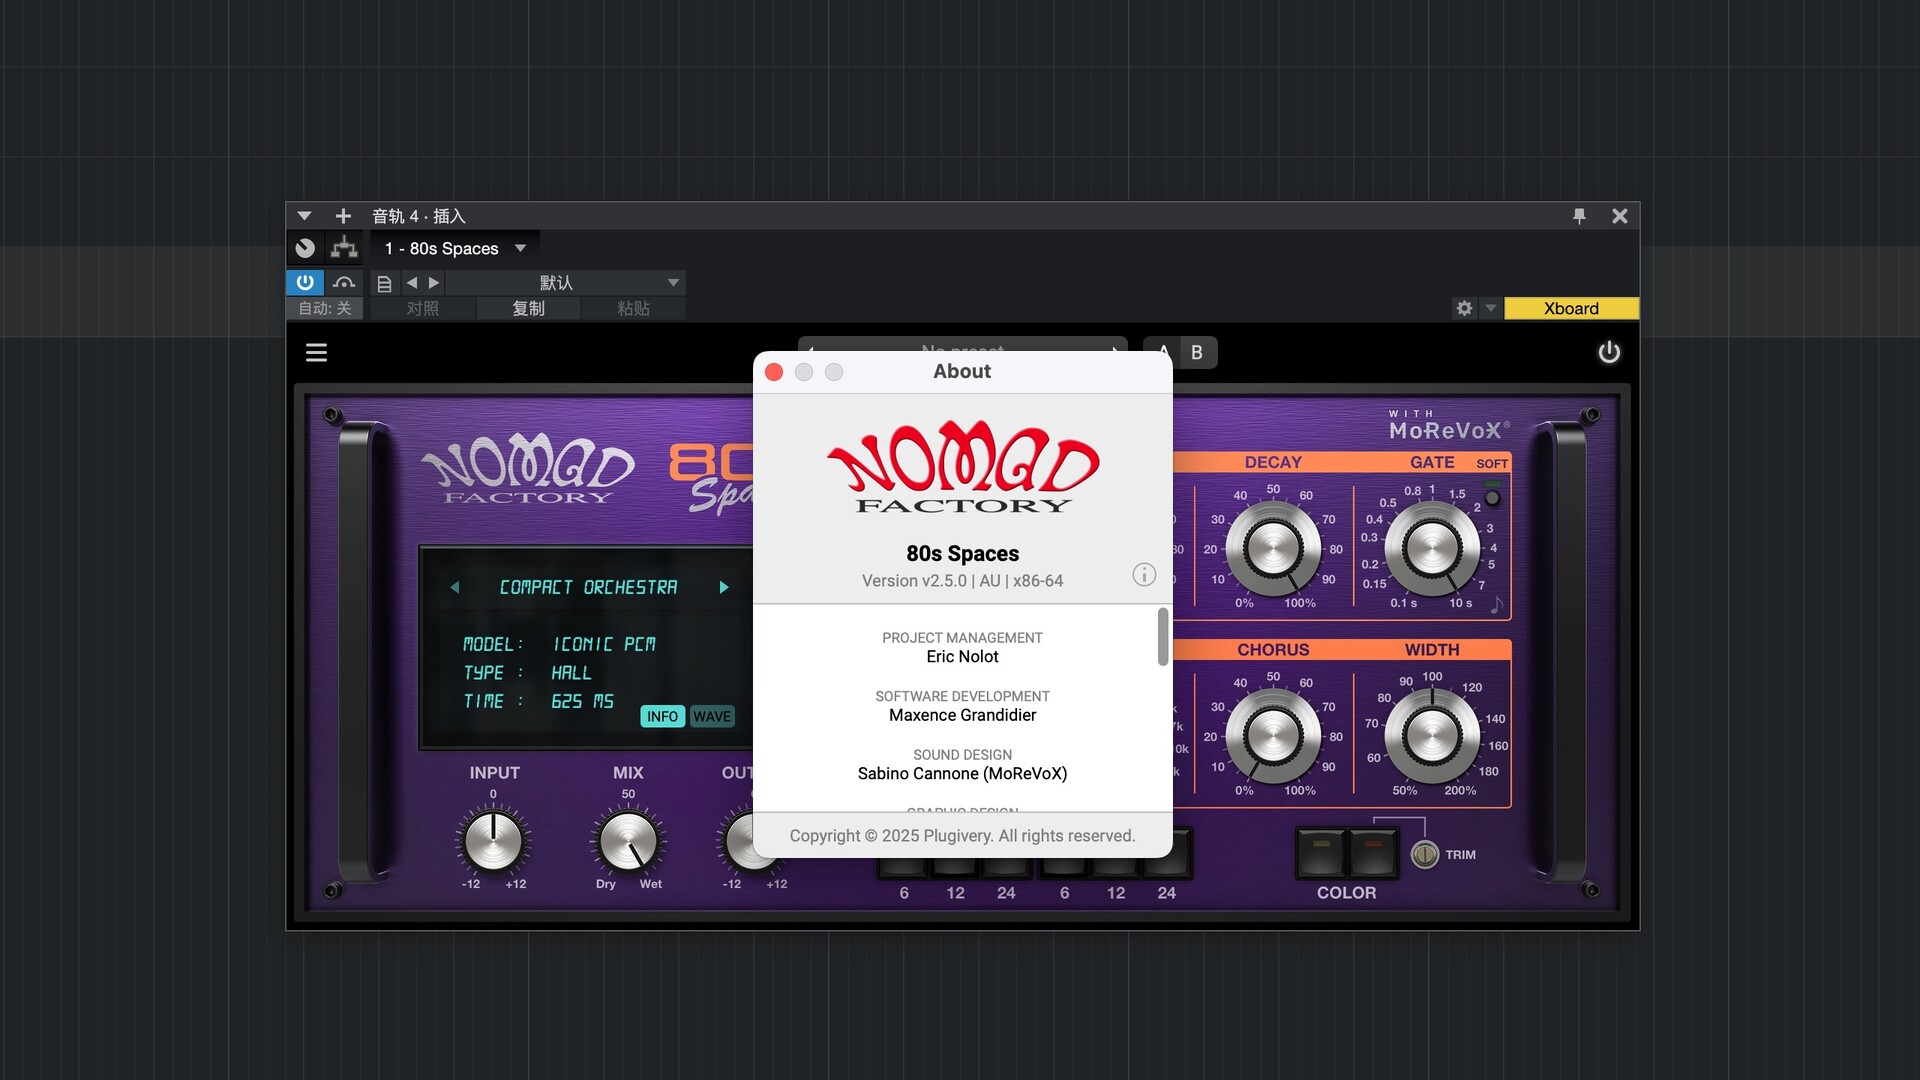Click the Sabino Cannone (MoReVoX) credit

tap(962, 774)
